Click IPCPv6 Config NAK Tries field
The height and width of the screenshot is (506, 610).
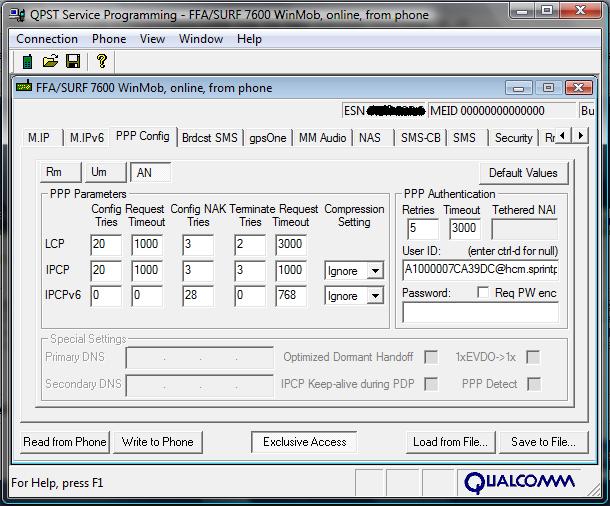(x=198, y=296)
